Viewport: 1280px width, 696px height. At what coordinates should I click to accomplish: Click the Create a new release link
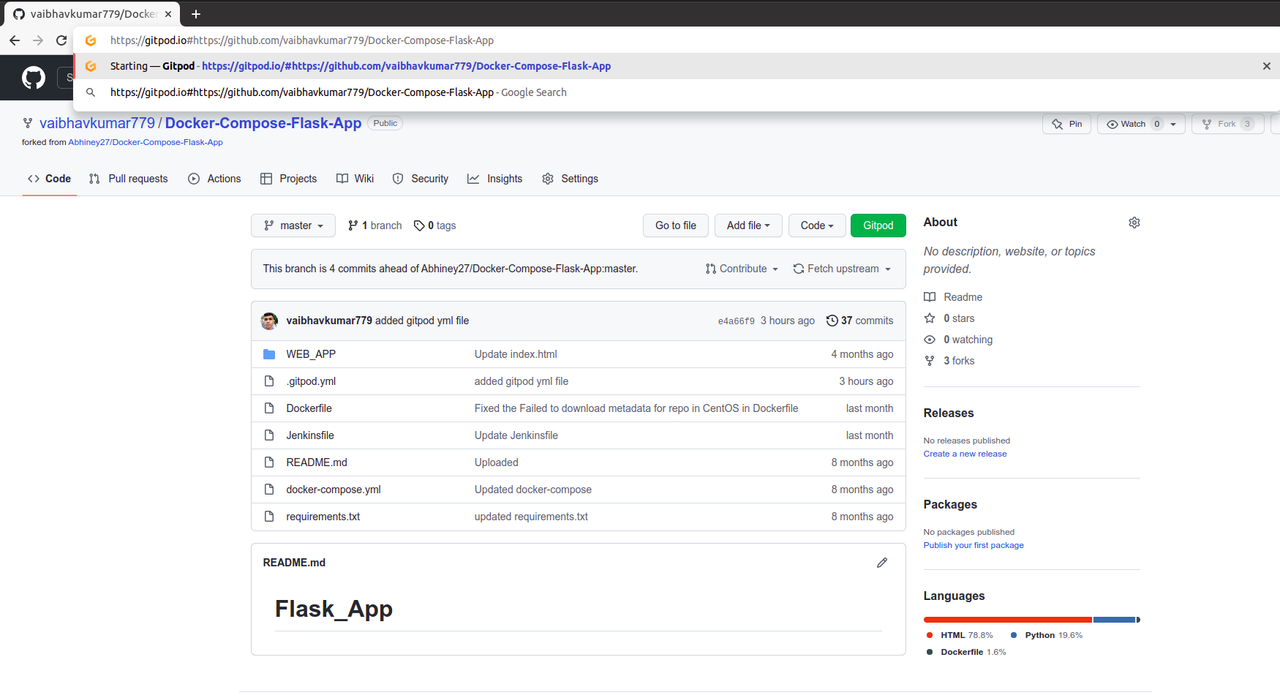[965, 454]
